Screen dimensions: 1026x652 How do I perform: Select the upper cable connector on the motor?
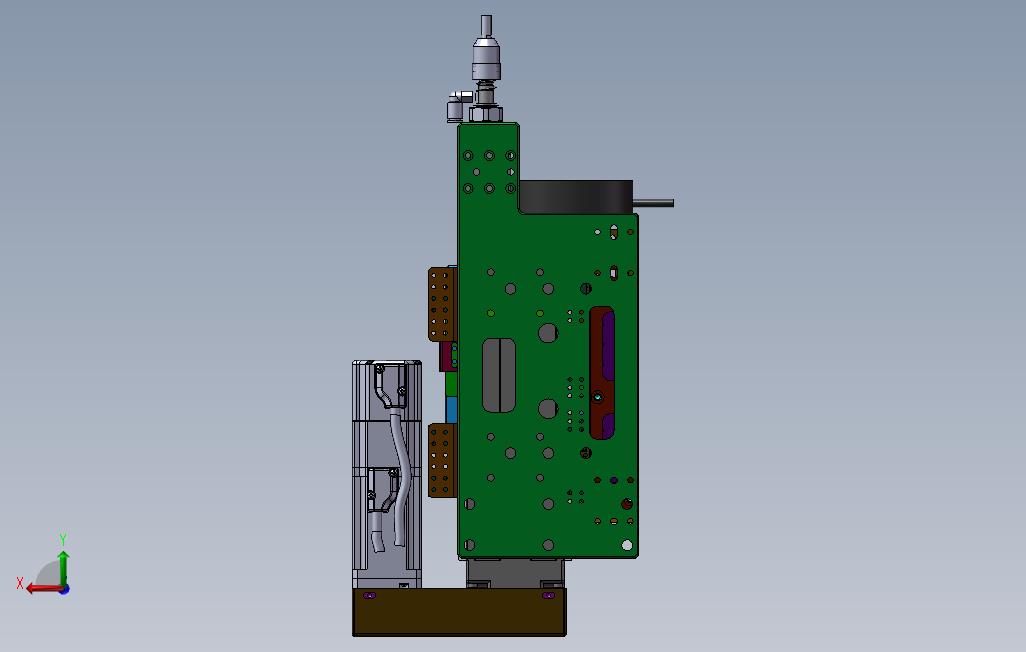[x=390, y=386]
